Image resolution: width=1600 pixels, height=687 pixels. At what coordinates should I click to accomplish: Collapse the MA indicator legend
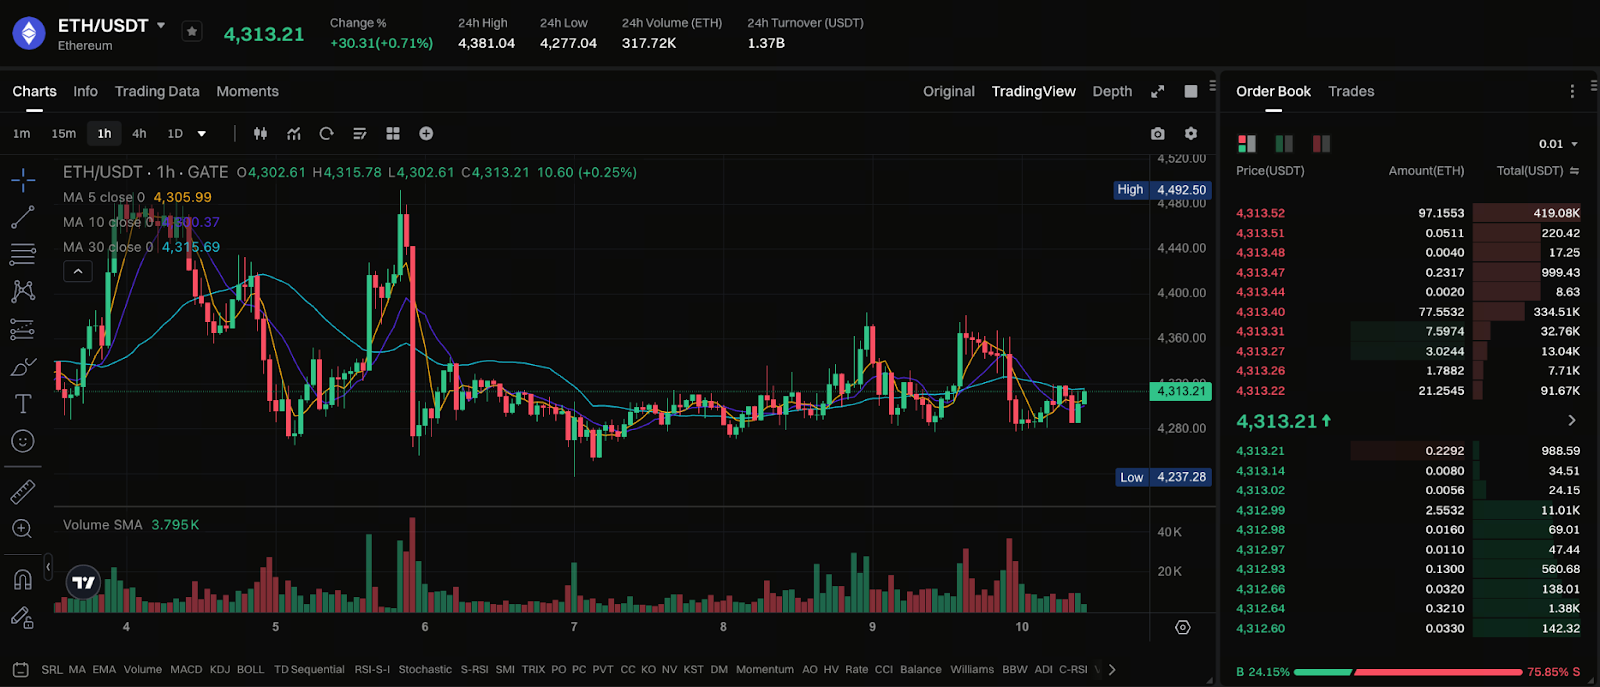(78, 271)
